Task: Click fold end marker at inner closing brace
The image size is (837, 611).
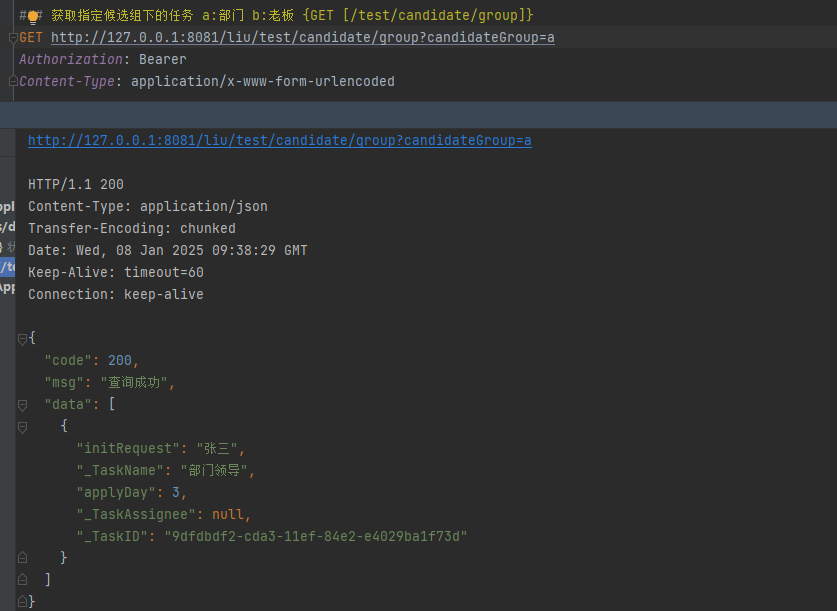Action: pyautogui.click(x=22, y=558)
